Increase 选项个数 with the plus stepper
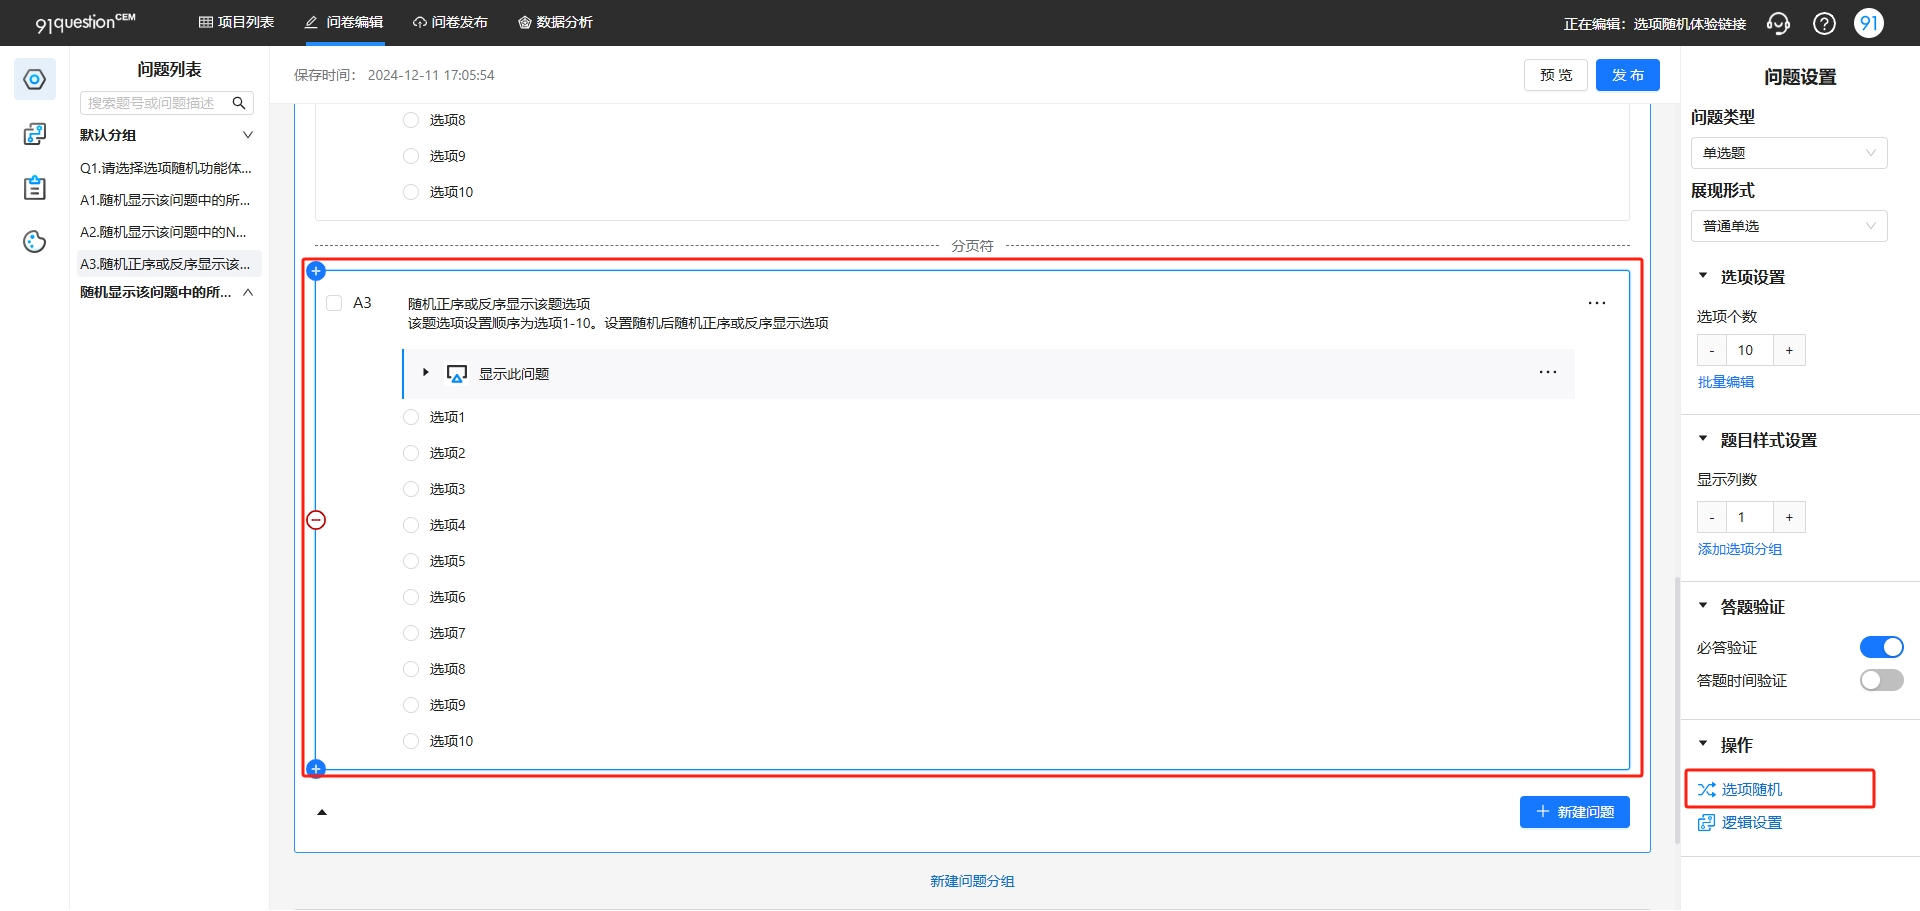 [1789, 350]
